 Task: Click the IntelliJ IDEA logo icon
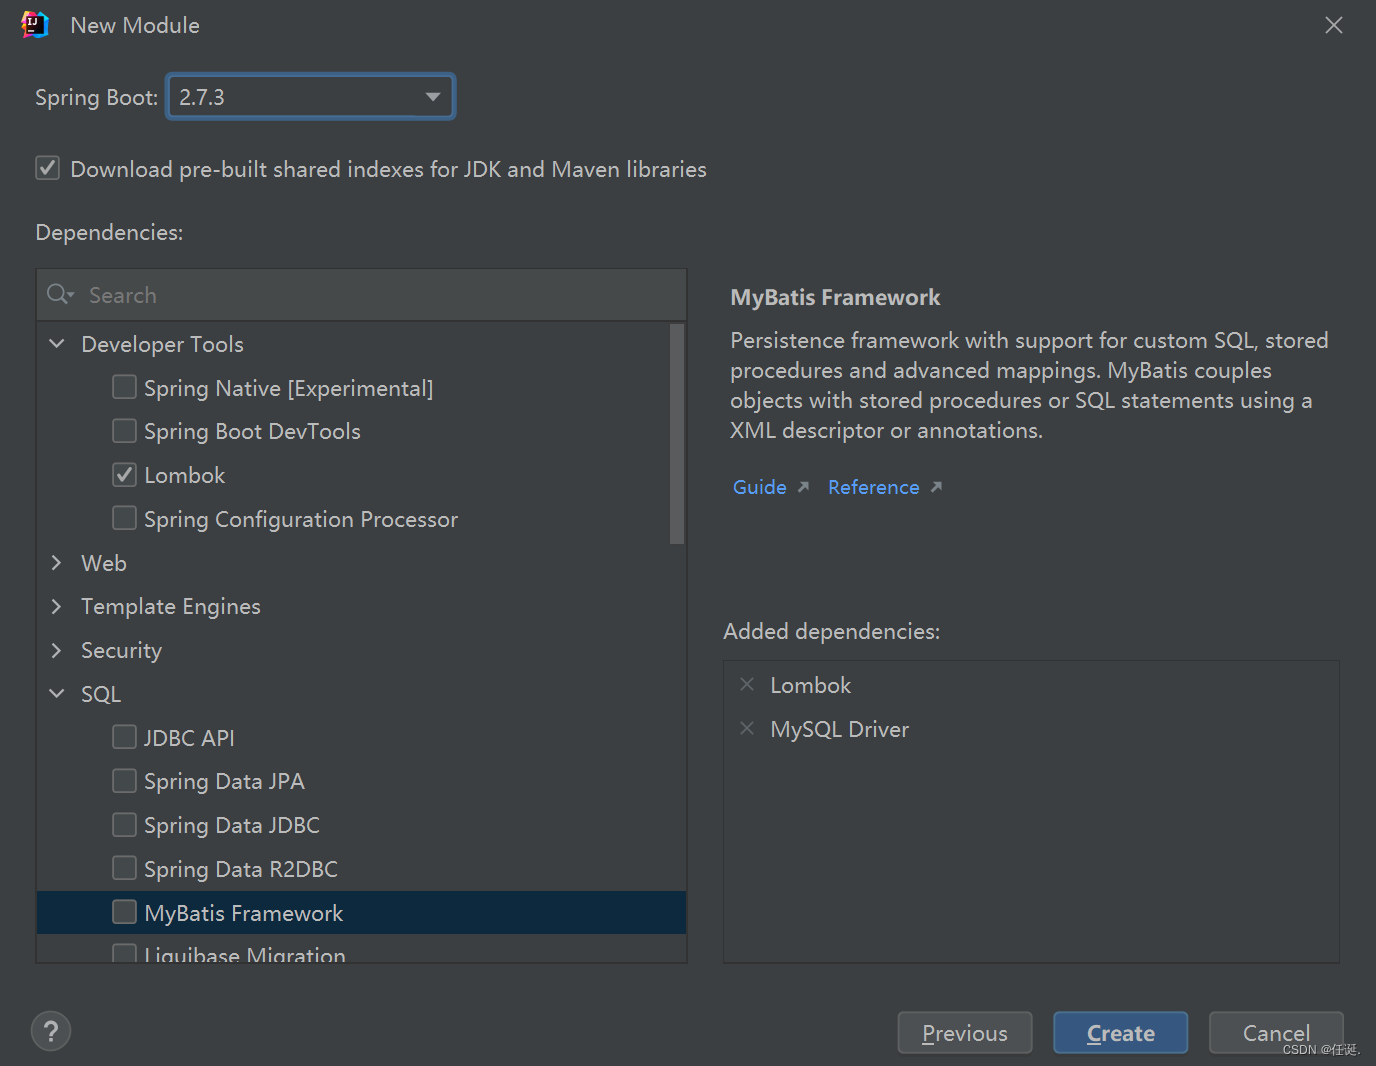tap(35, 25)
